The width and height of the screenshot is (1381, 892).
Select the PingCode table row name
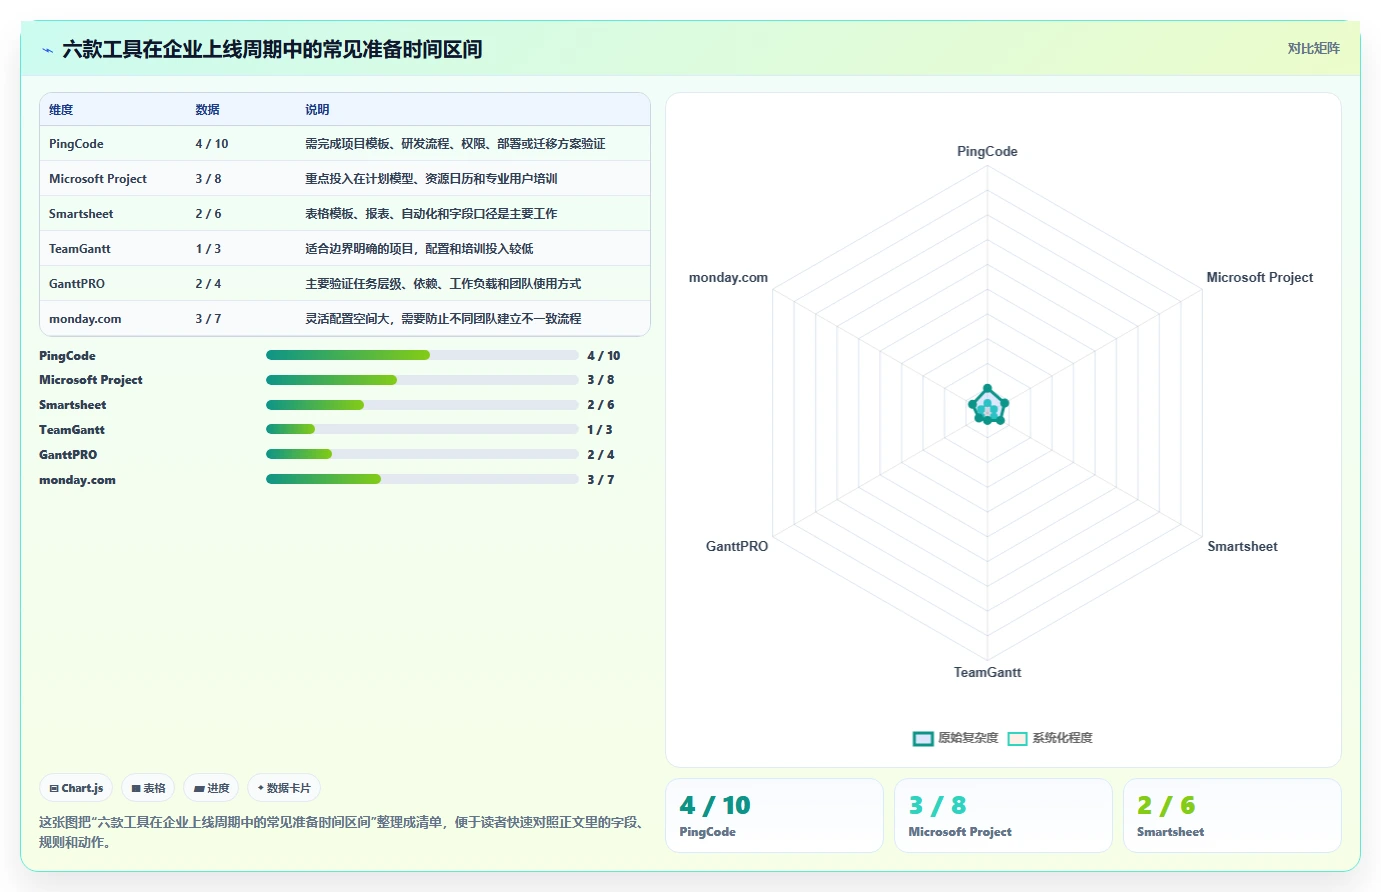(x=76, y=144)
